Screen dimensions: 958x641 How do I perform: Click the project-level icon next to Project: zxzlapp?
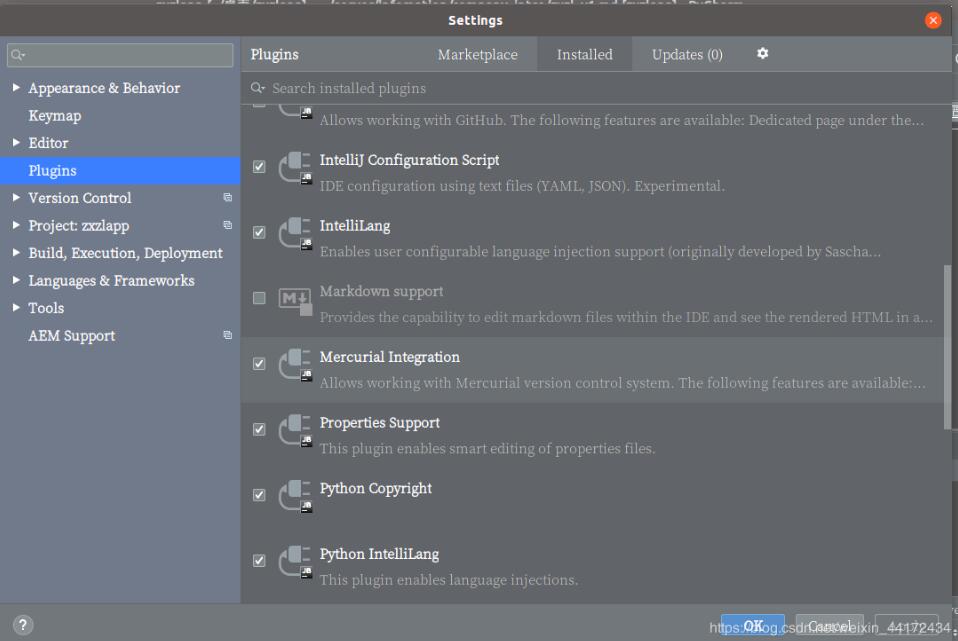[x=227, y=225]
